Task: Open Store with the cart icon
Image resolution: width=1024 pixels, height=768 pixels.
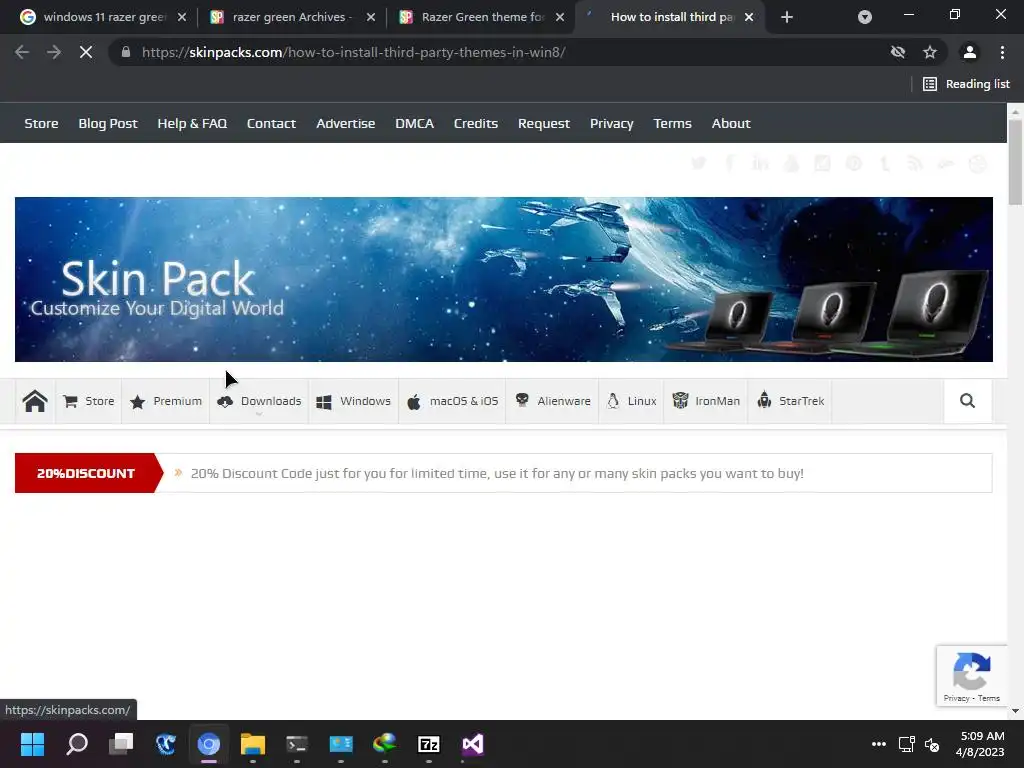Action: pyautogui.click(x=89, y=401)
